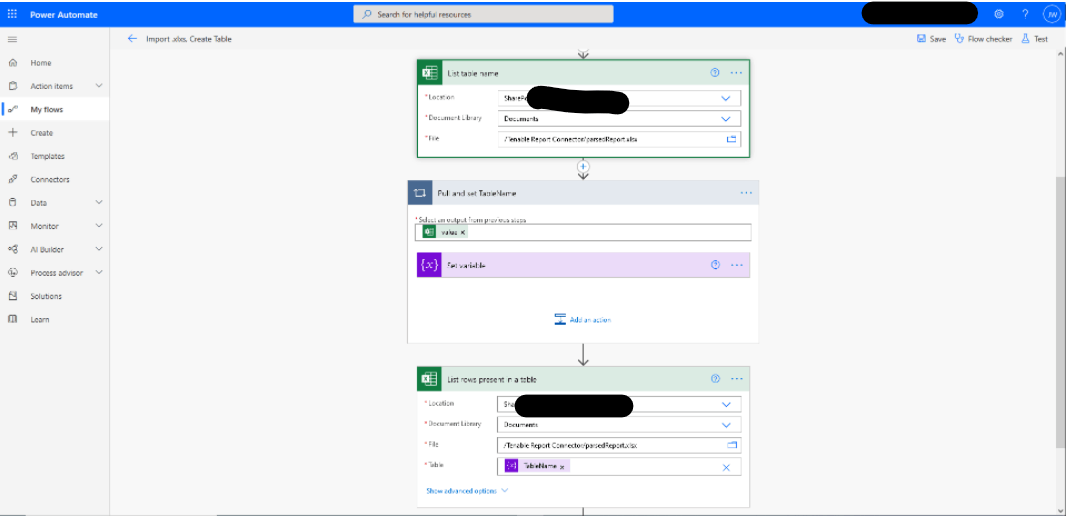Click the Solutions icon in sidebar
This screenshot has width=1067, height=516.
pyautogui.click(x=12, y=296)
